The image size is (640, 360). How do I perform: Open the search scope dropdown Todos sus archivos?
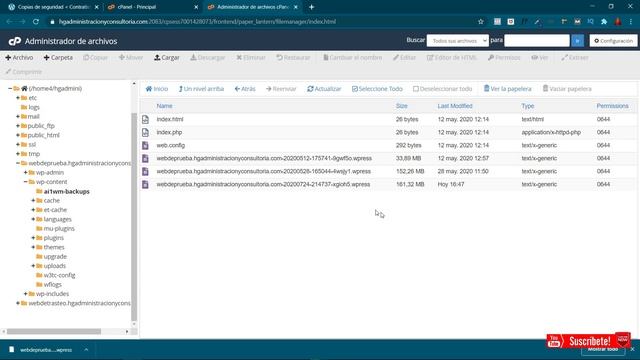tap(458, 41)
